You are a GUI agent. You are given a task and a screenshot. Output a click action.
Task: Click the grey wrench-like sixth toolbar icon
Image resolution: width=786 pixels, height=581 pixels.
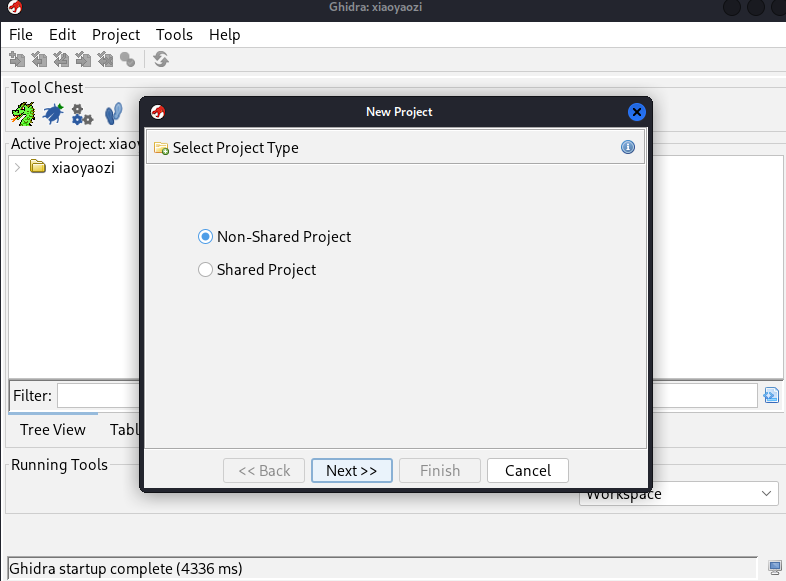coord(127,60)
